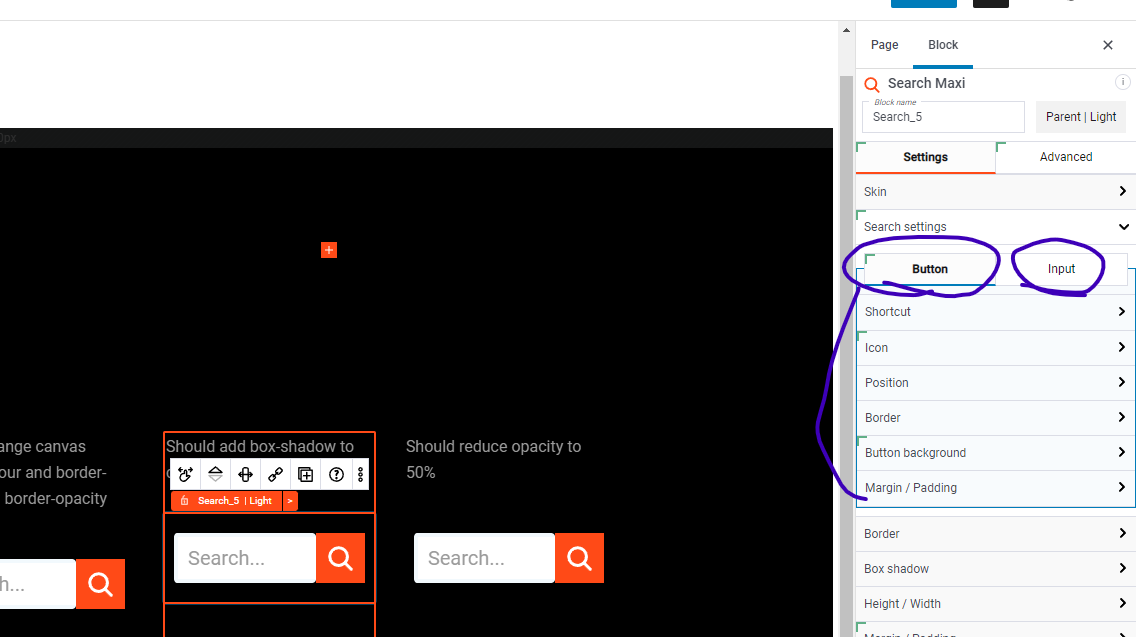Viewport: 1136px width, 637px height.
Task: Click the orange plus to add a block
Action: [x=329, y=249]
